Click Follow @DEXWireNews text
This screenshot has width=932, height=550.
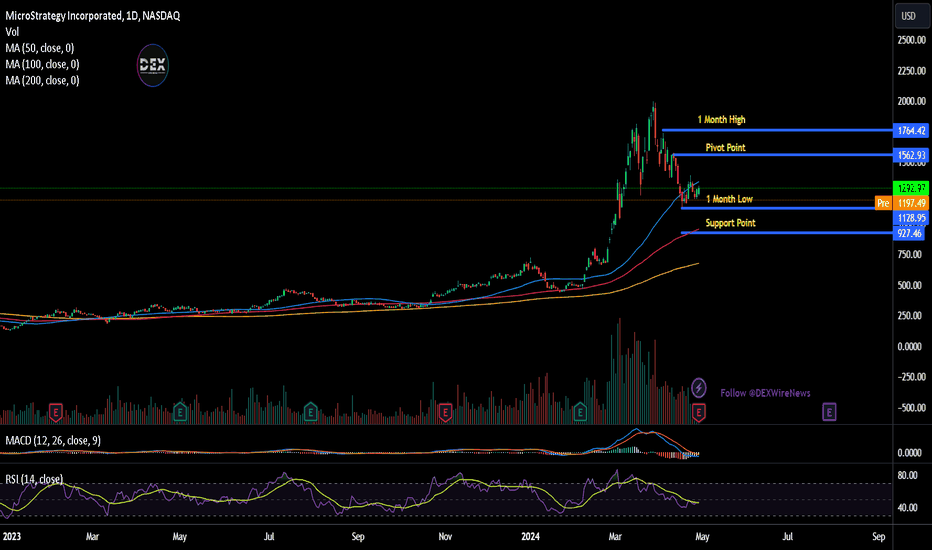tap(765, 393)
